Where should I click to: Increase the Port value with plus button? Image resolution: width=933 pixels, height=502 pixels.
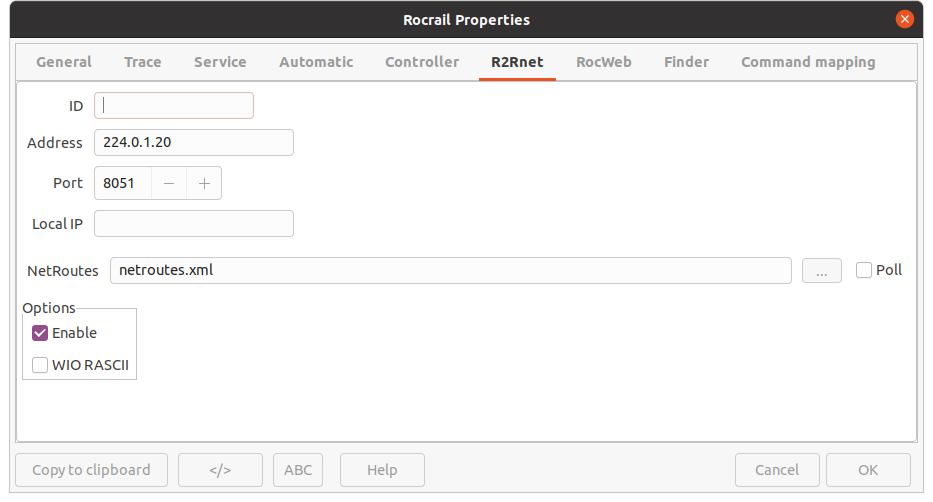pyautogui.click(x=204, y=183)
